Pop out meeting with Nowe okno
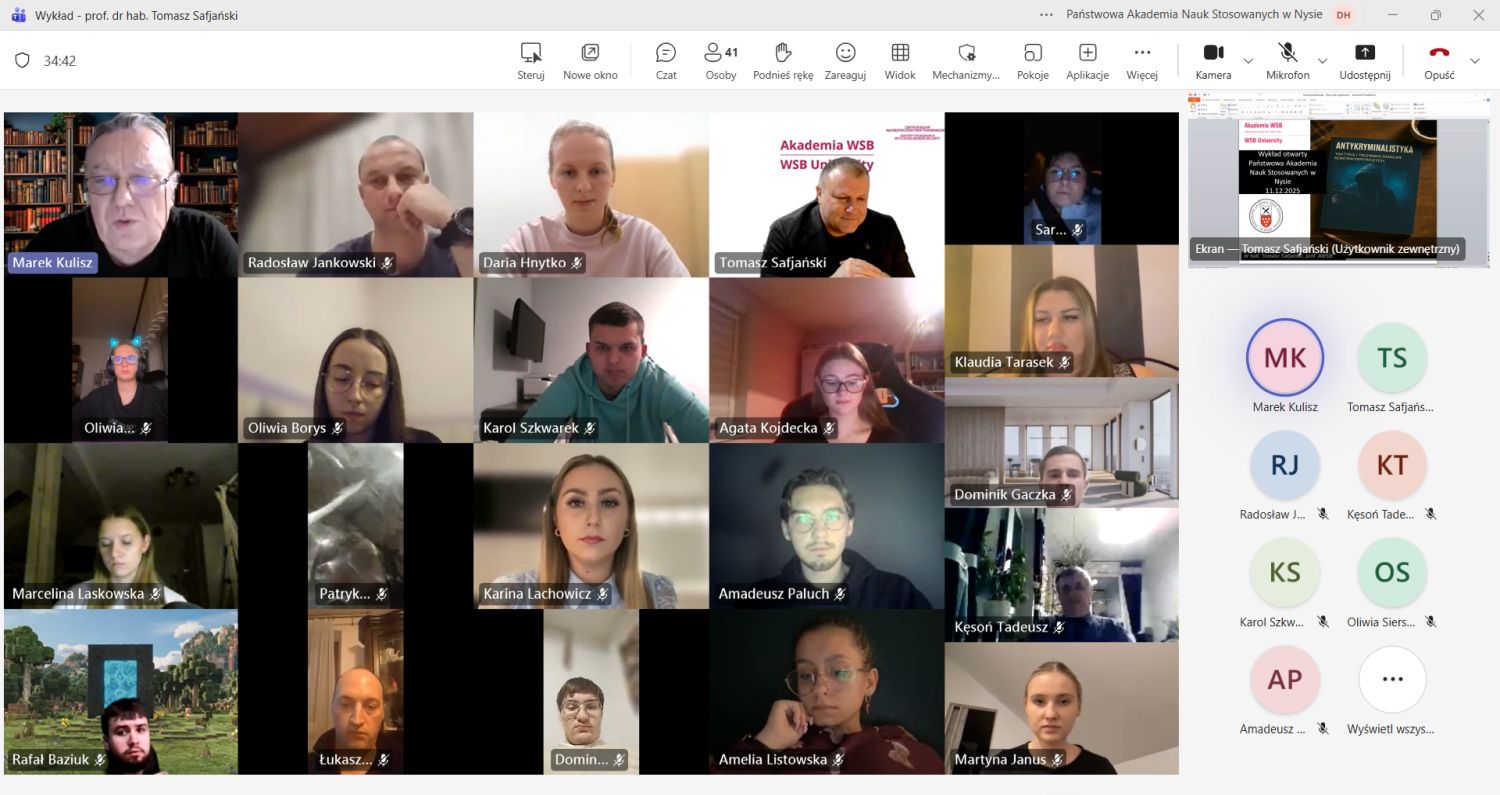 pos(590,60)
